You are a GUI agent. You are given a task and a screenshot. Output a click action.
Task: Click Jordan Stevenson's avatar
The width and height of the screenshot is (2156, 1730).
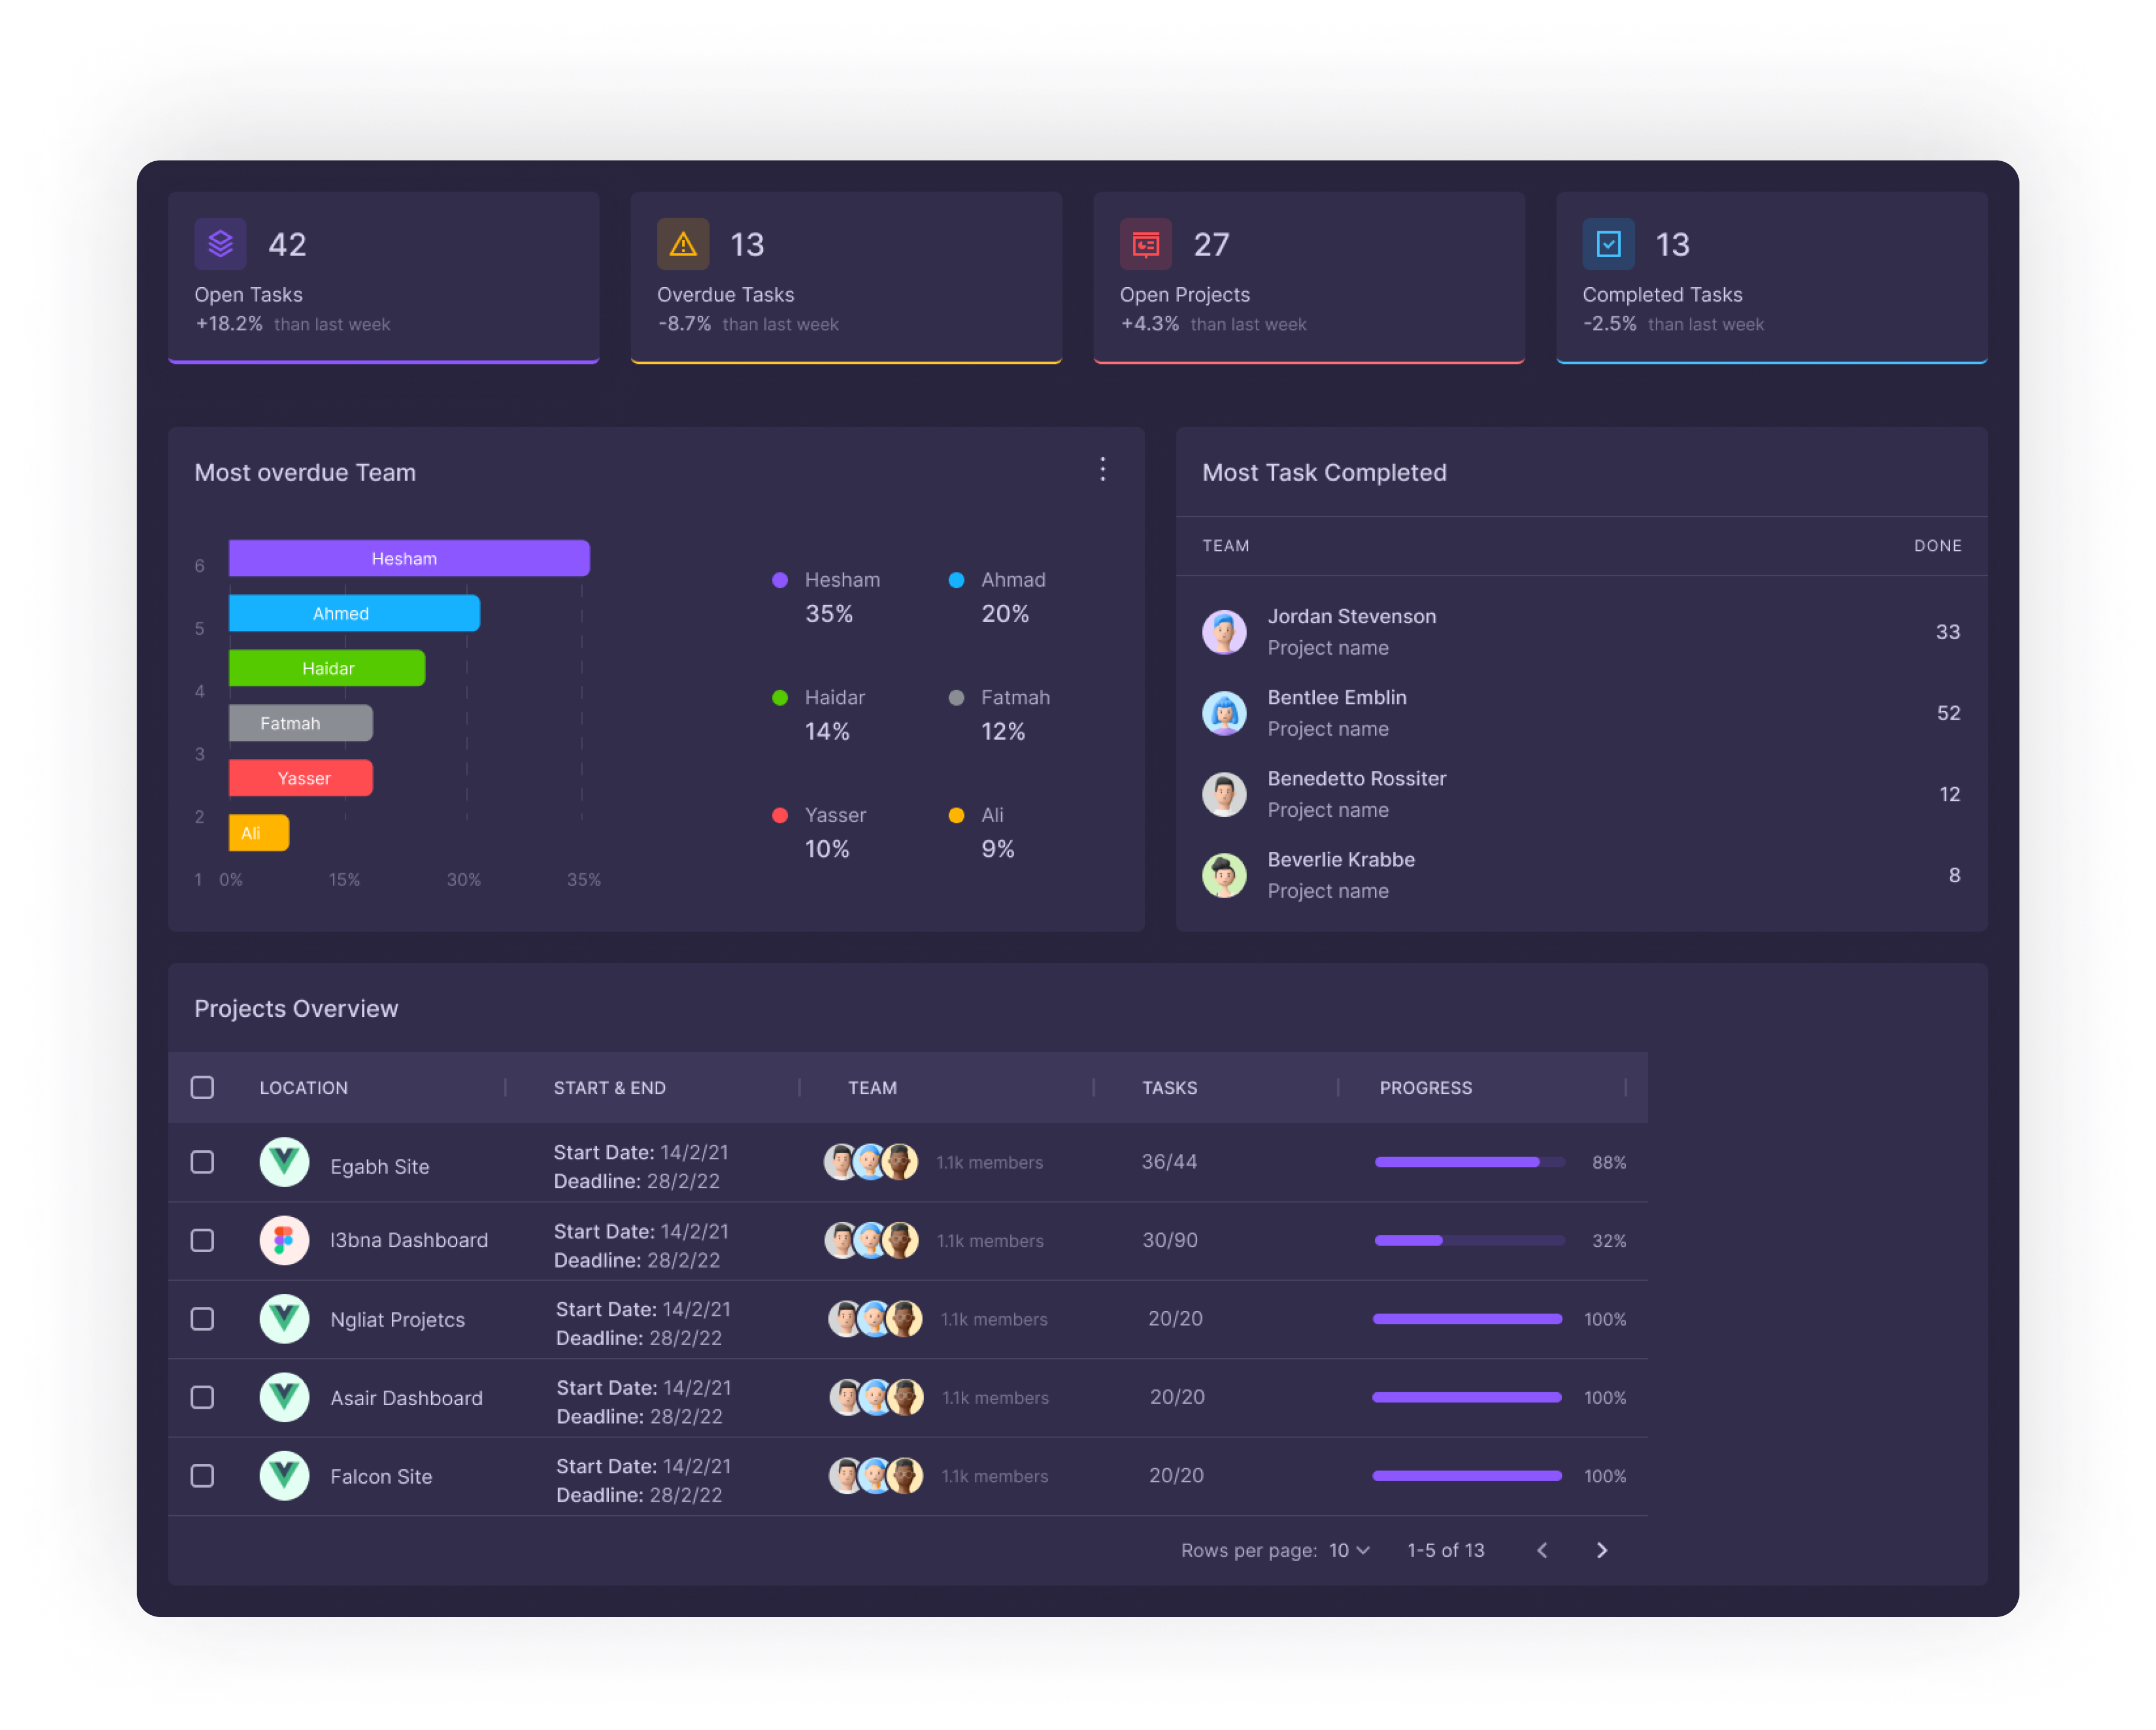point(1224,632)
